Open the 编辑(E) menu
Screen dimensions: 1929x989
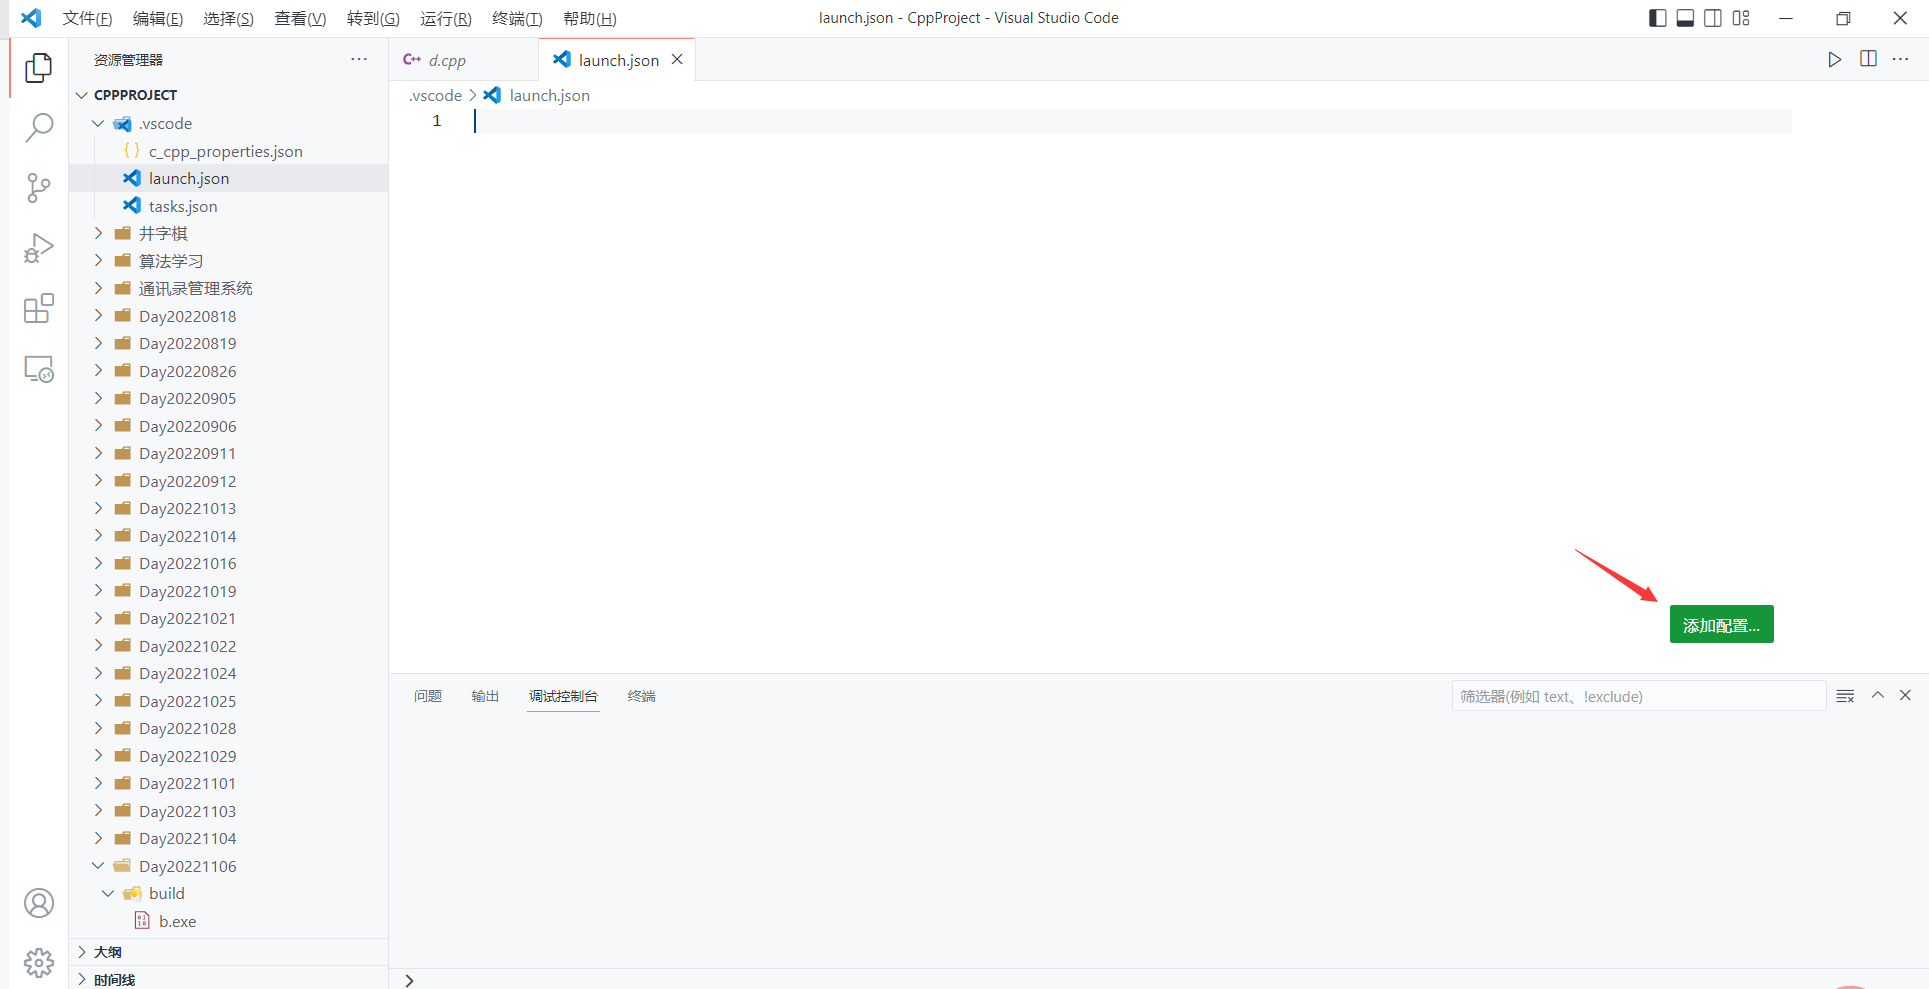tap(158, 18)
